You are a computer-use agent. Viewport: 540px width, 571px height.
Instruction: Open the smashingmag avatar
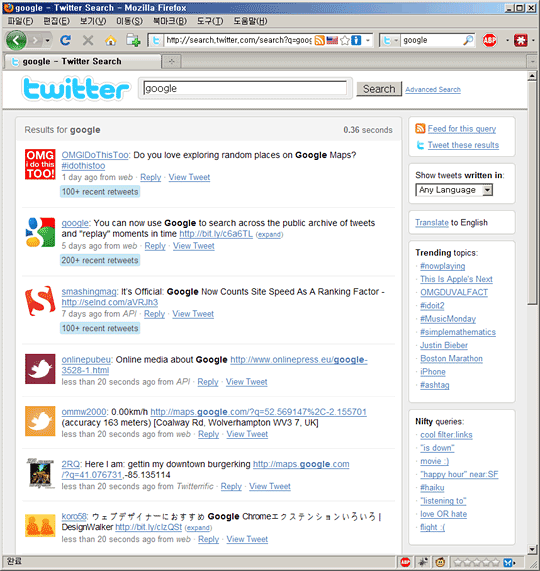tap(40, 301)
